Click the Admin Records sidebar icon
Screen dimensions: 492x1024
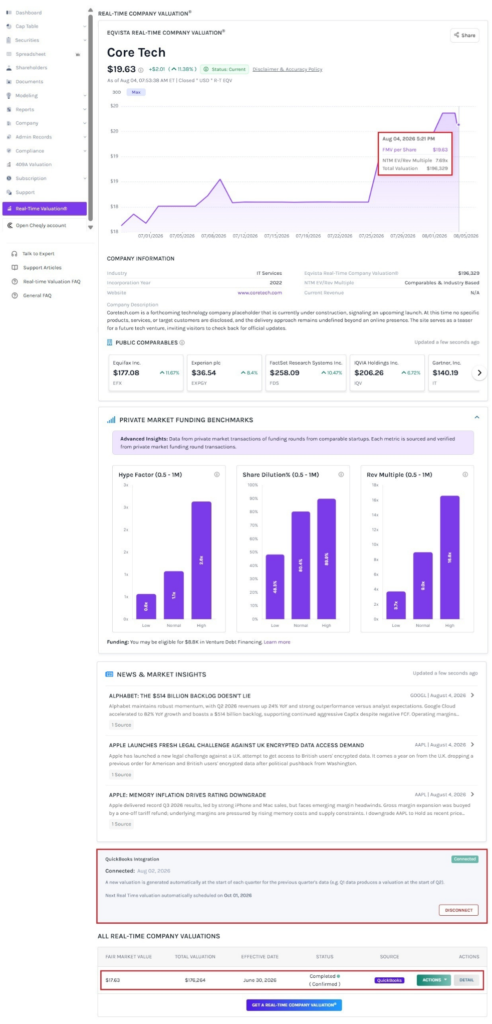(8, 137)
